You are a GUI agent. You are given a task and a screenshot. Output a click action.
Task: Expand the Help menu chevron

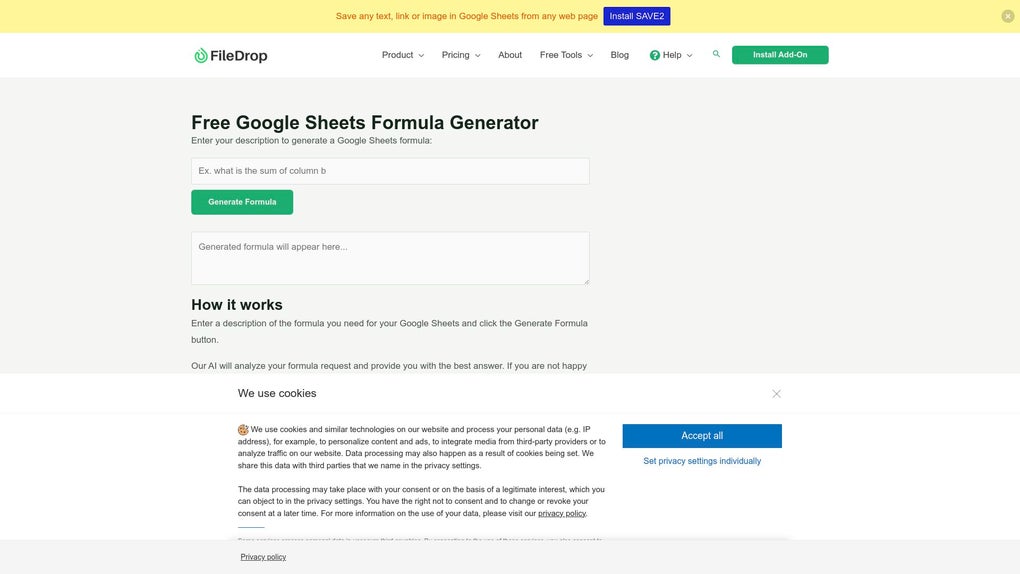pyautogui.click(x=689, y=56)
